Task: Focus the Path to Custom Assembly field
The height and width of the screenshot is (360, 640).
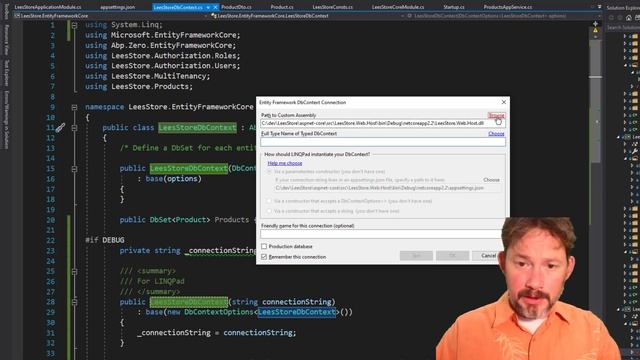Action: coord(383,123)
